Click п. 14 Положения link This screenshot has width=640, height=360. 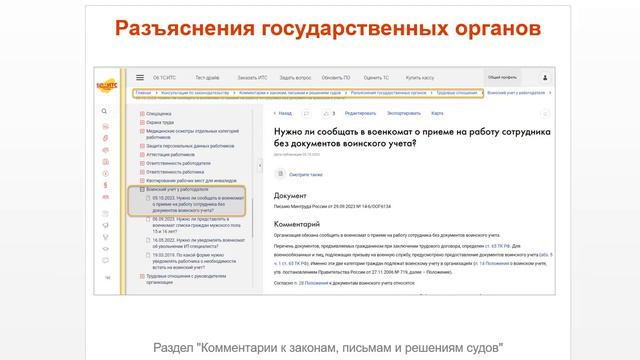coord(491,264)
